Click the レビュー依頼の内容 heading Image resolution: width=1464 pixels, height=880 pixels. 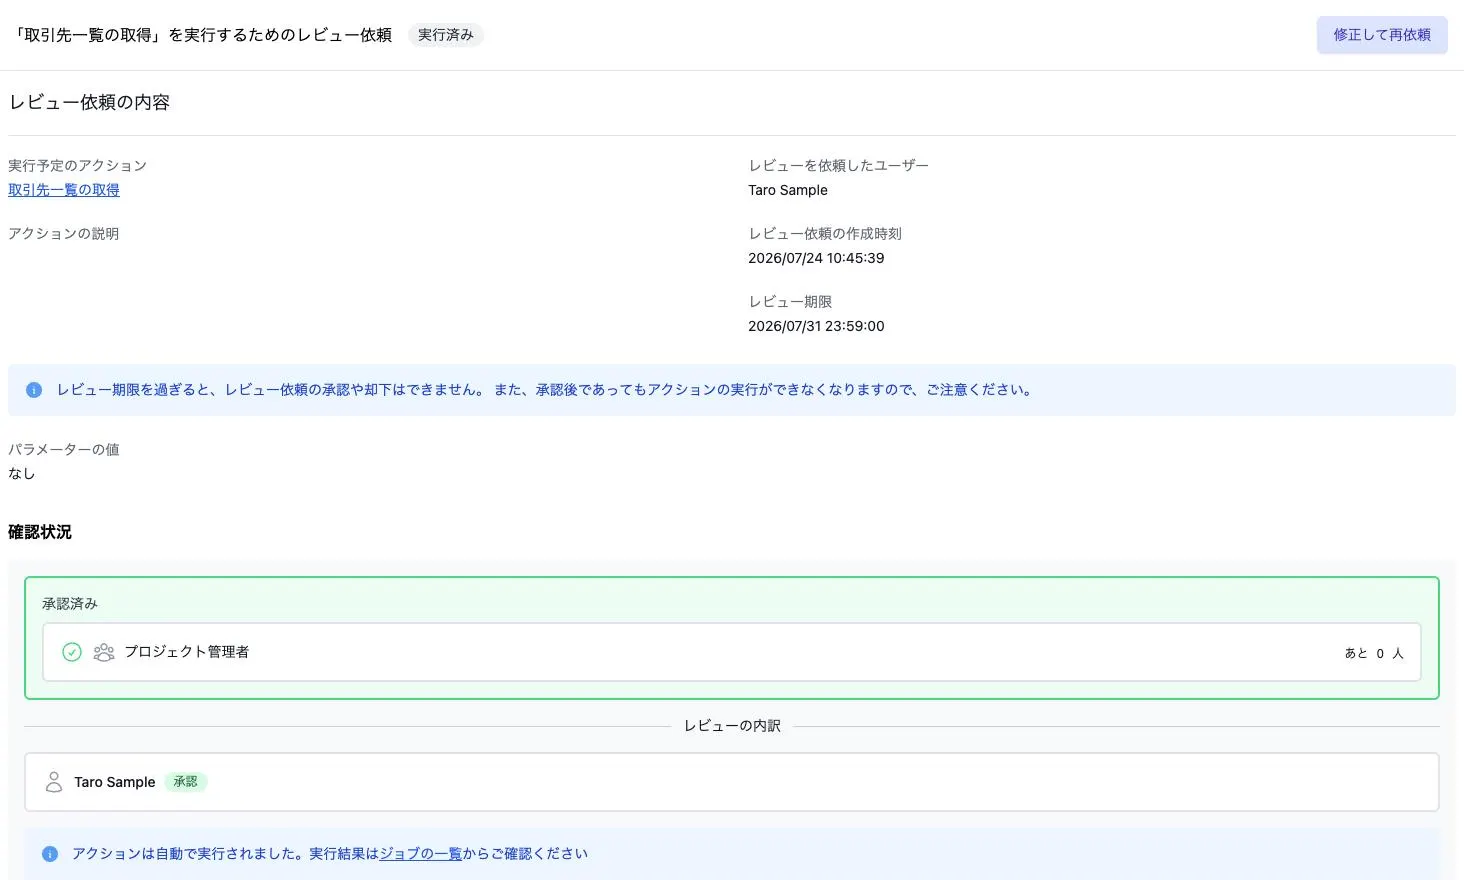click(90, 102)
